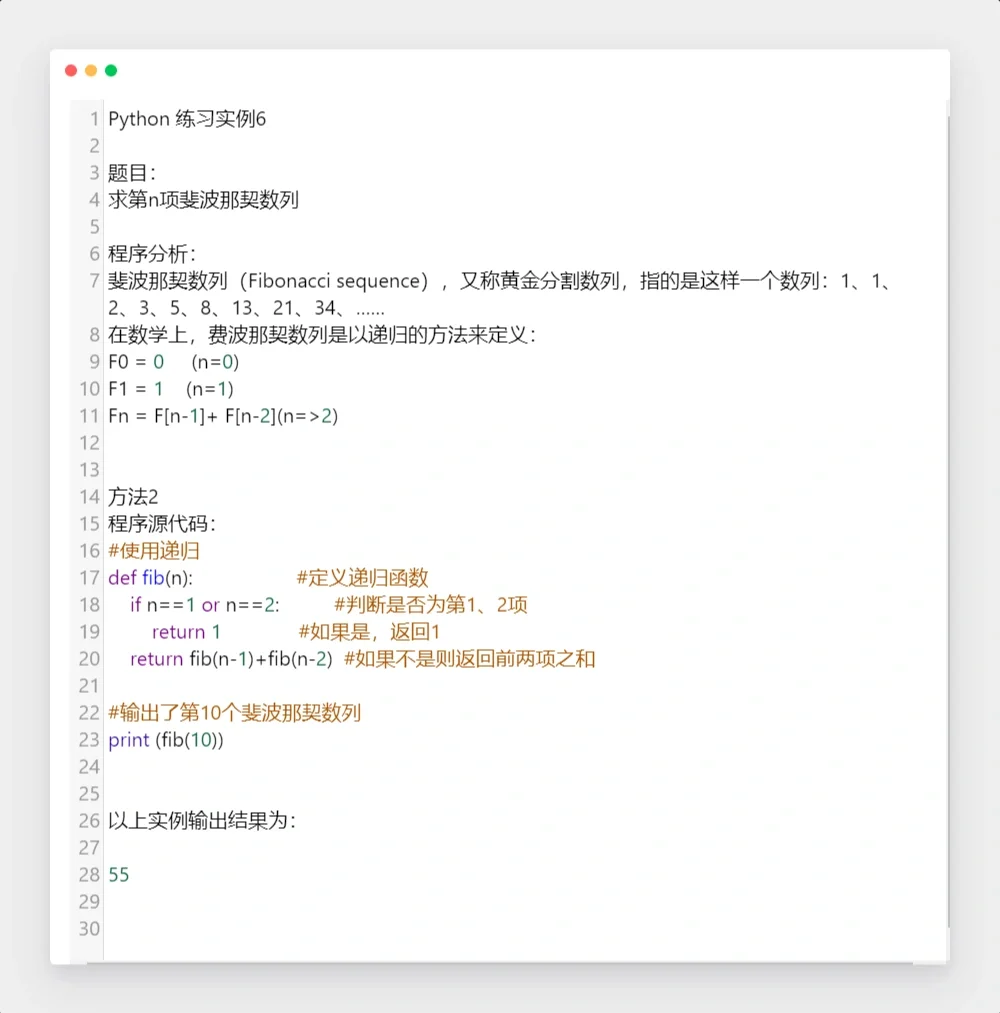Image resolution: width=1000 pixels, height=1013 pixels.
Task: Click the comment '#如果是，返回1'
Action: [369, 632]
